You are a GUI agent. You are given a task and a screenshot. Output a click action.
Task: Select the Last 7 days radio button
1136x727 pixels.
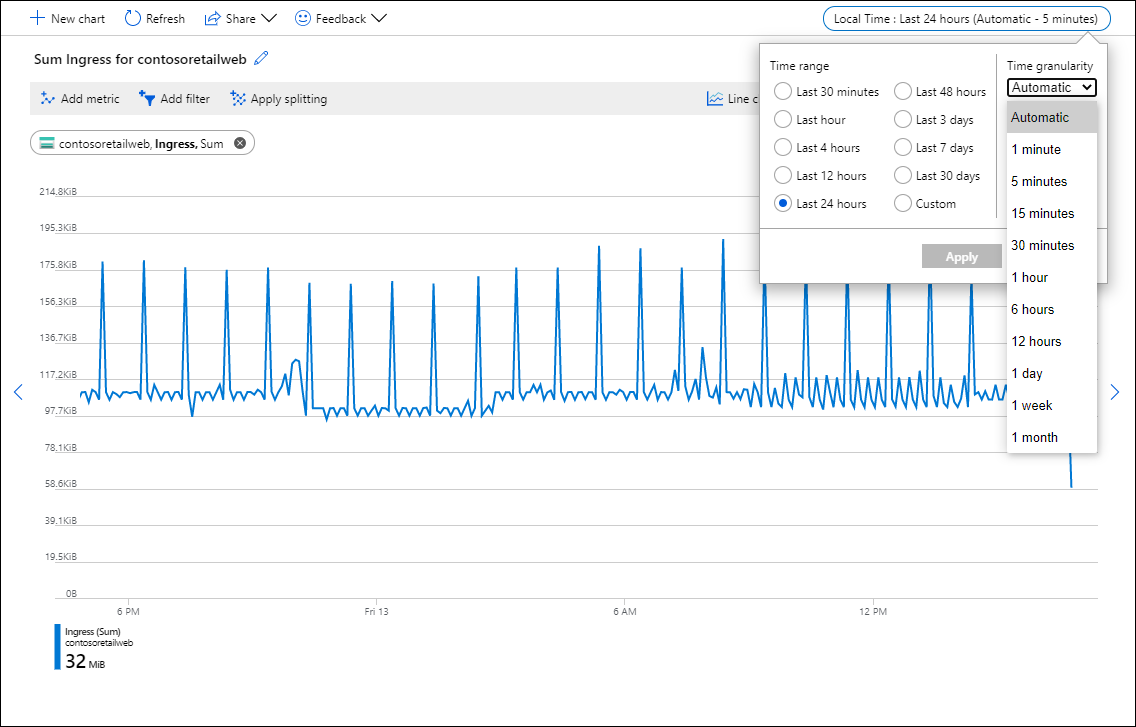pos(903,148)
